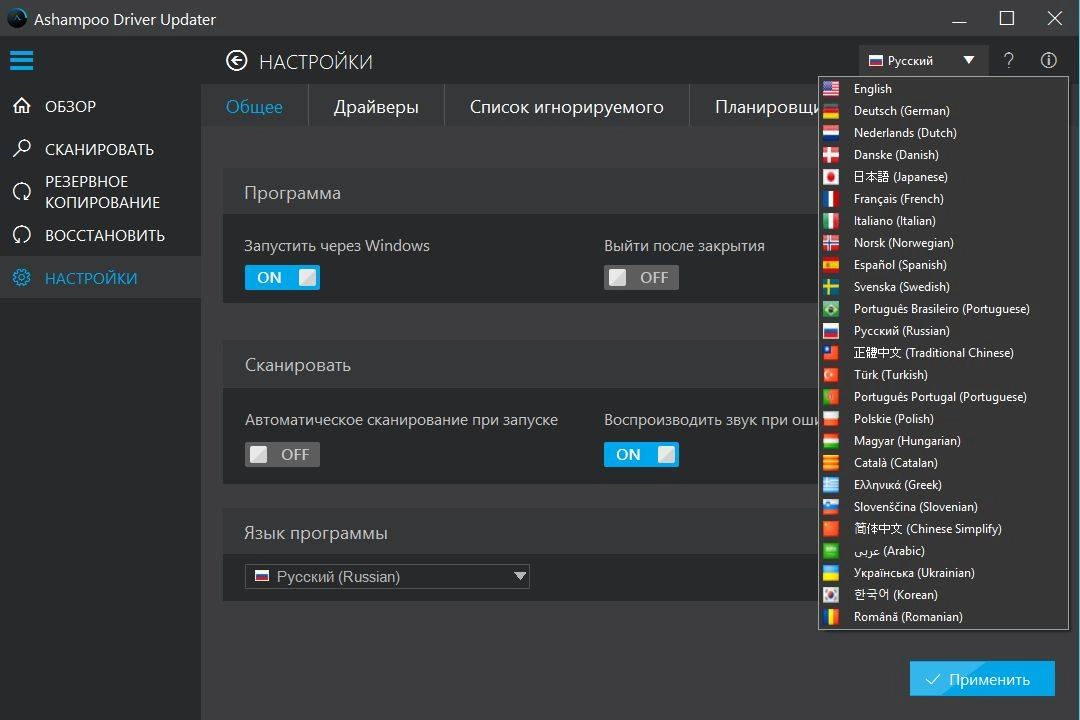Click the Japanese flag icon
1080x720 pixels.
[831, 177]
